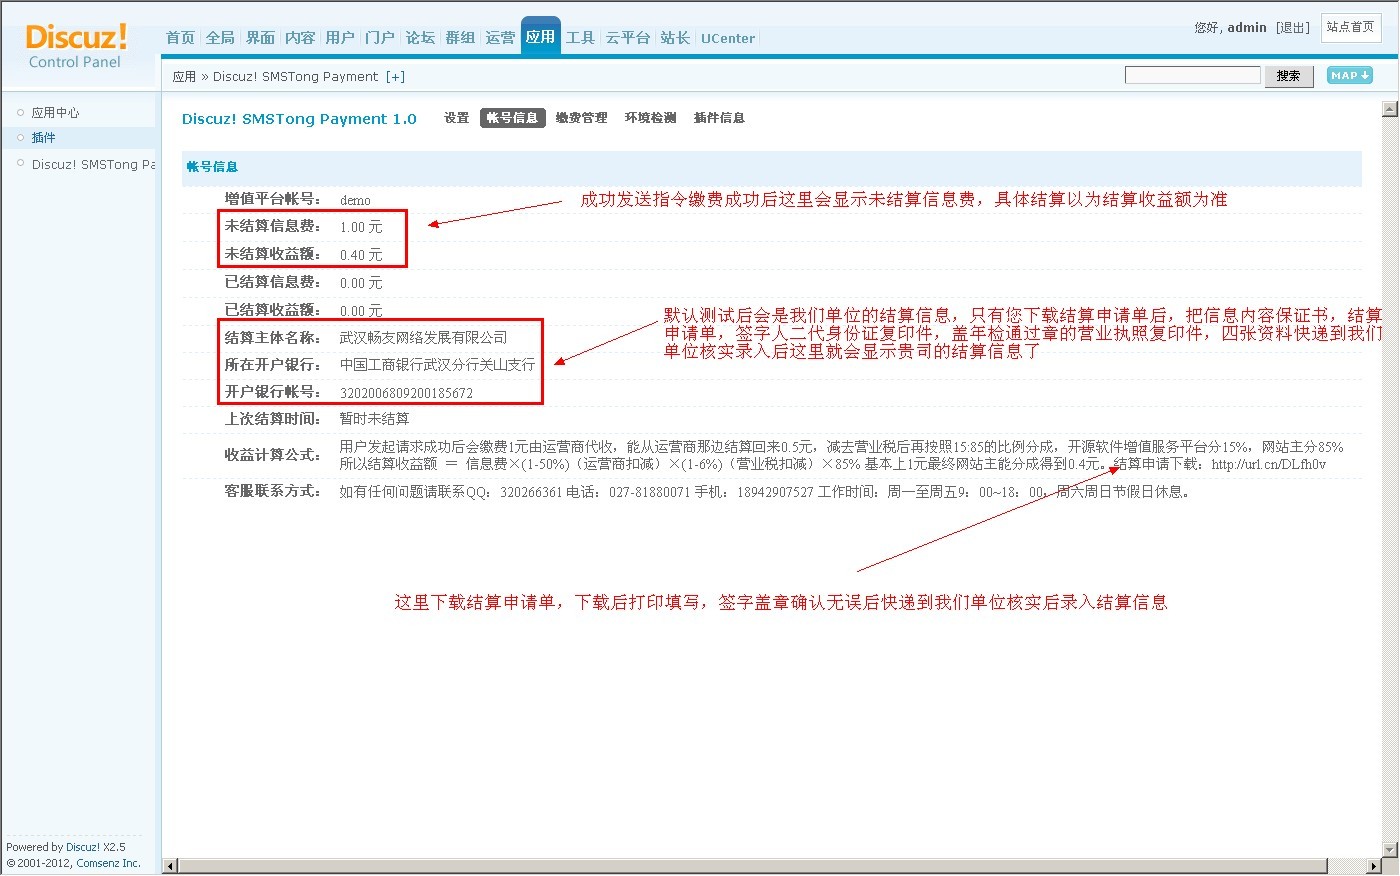The height and width of the screenshot is (876, 1400).
Task: Click the demo account value
Action: point(355,200)
